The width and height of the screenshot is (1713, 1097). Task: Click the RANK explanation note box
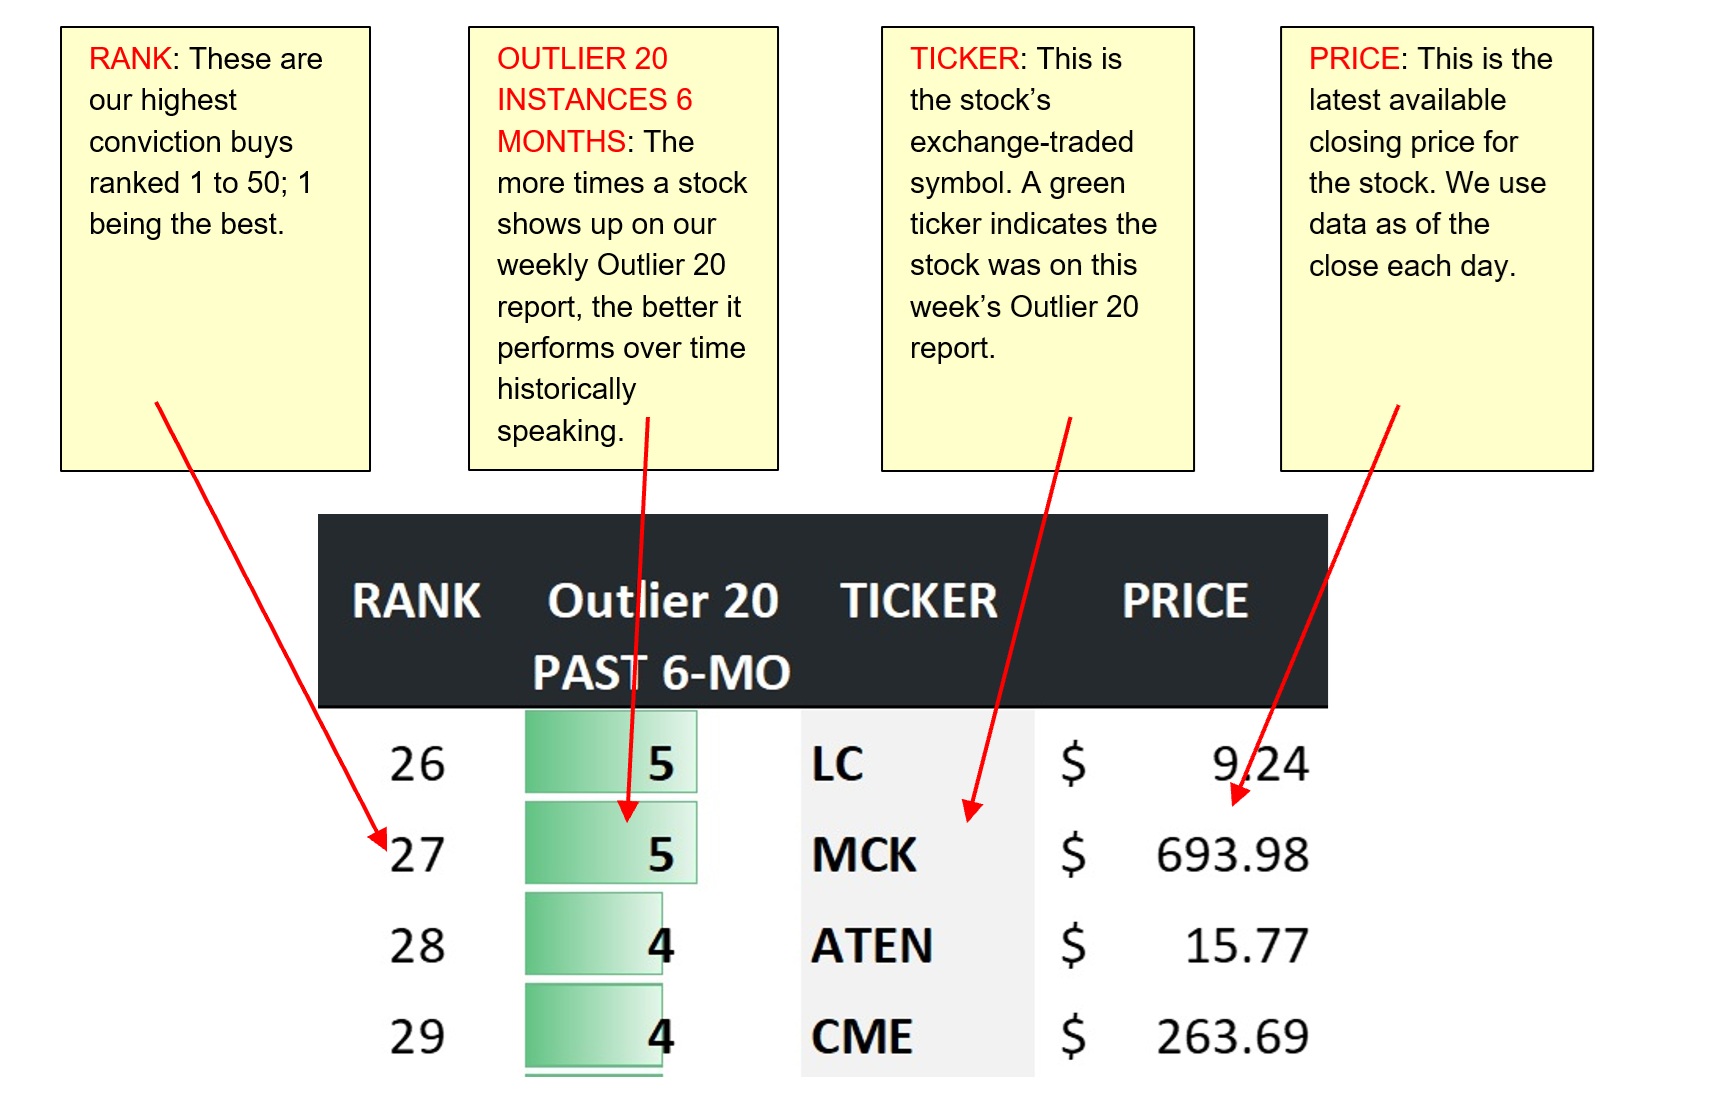(x=216, y=249)
